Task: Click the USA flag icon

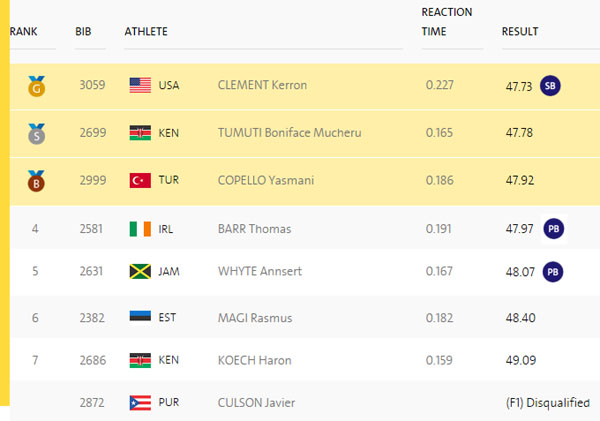Action: 140,85
